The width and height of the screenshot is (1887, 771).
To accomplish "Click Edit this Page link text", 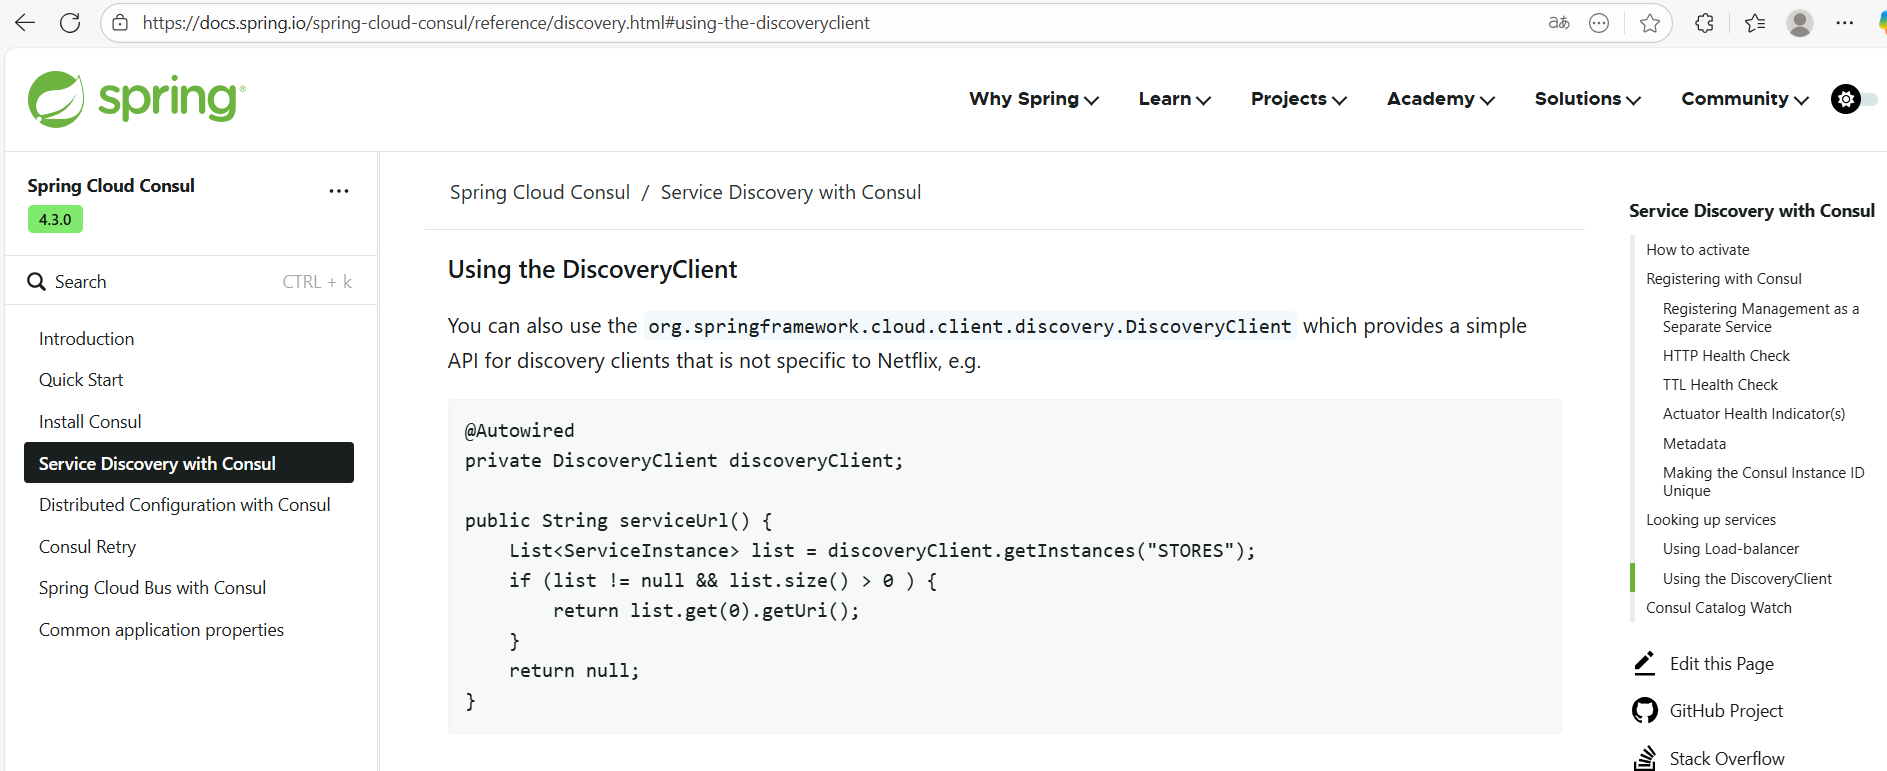I will pos(1722,664).
